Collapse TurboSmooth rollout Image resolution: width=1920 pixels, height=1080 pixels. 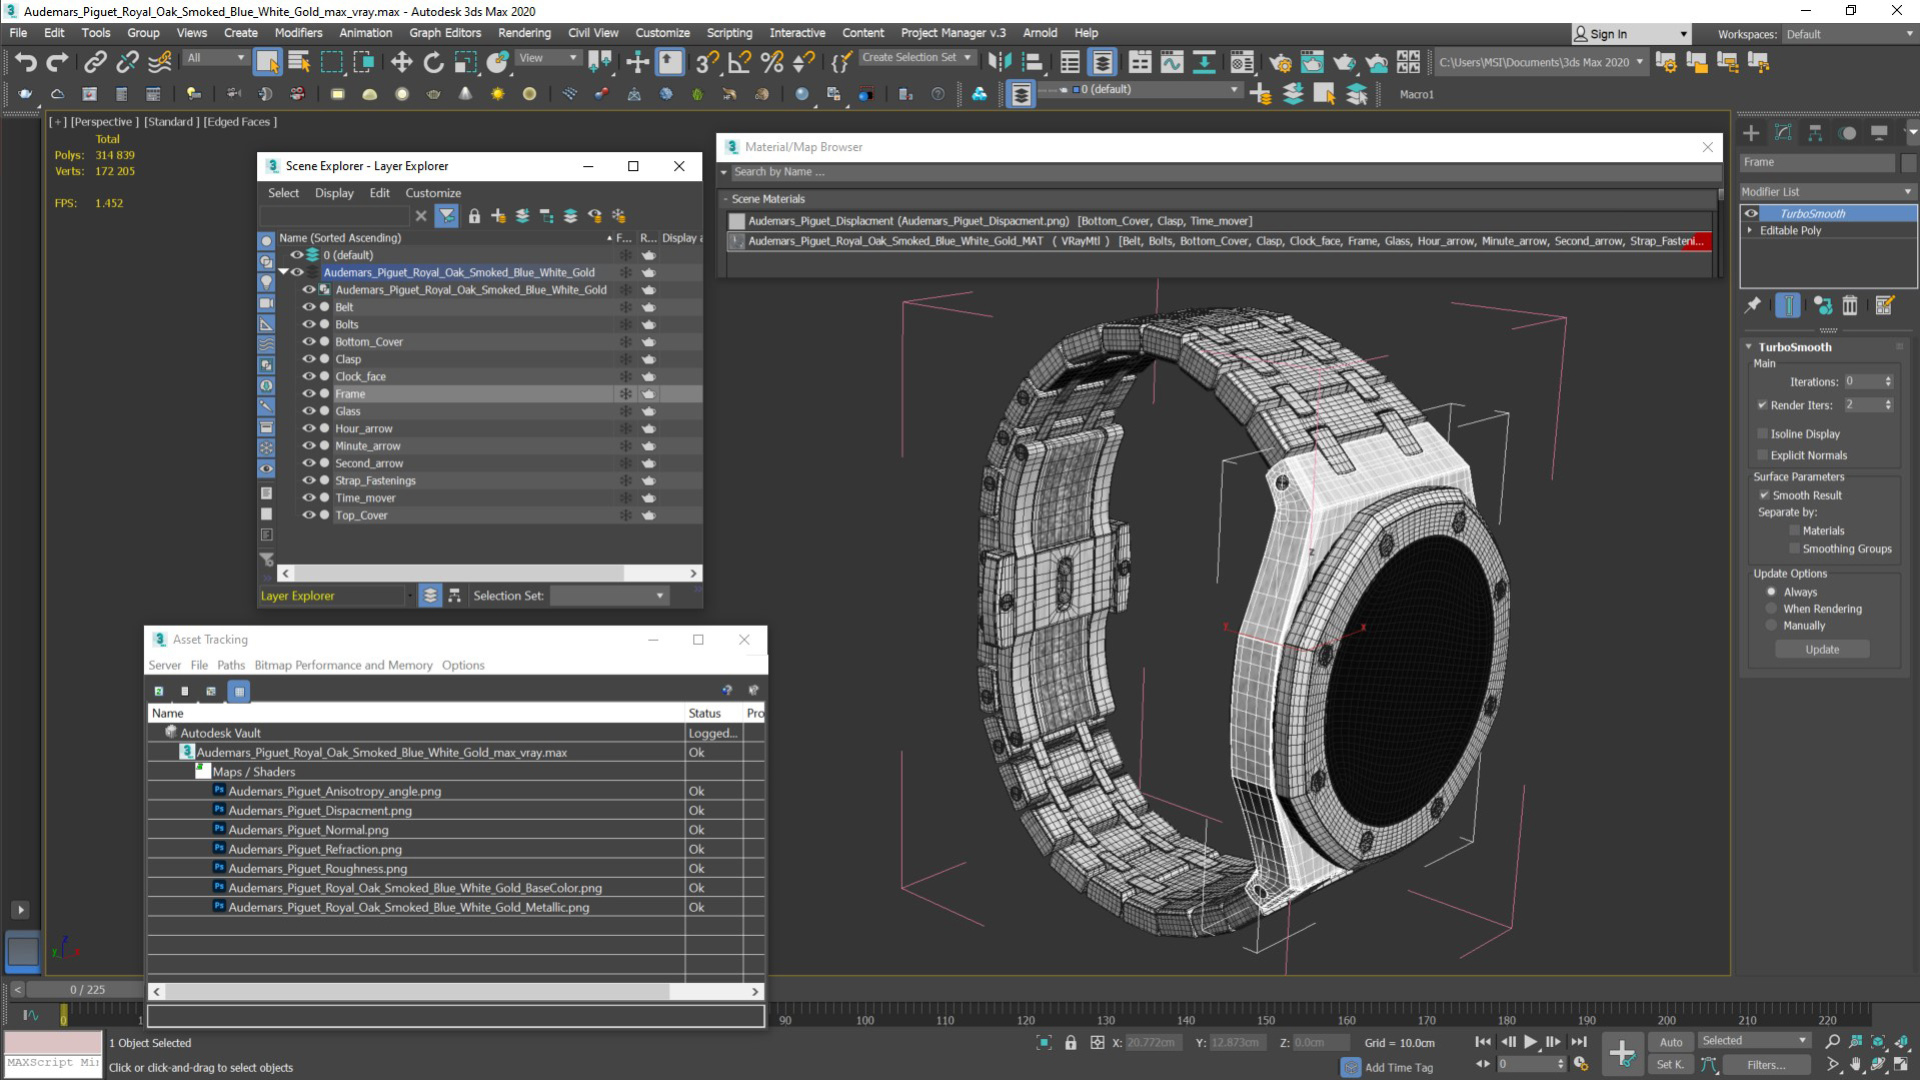[1749, 347]
